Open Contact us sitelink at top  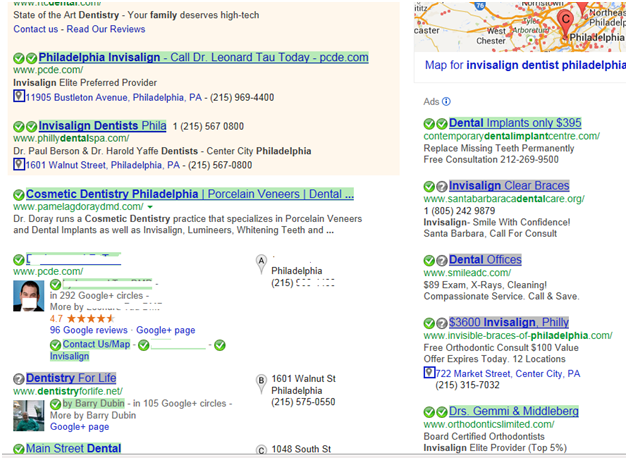coord(36,29)
